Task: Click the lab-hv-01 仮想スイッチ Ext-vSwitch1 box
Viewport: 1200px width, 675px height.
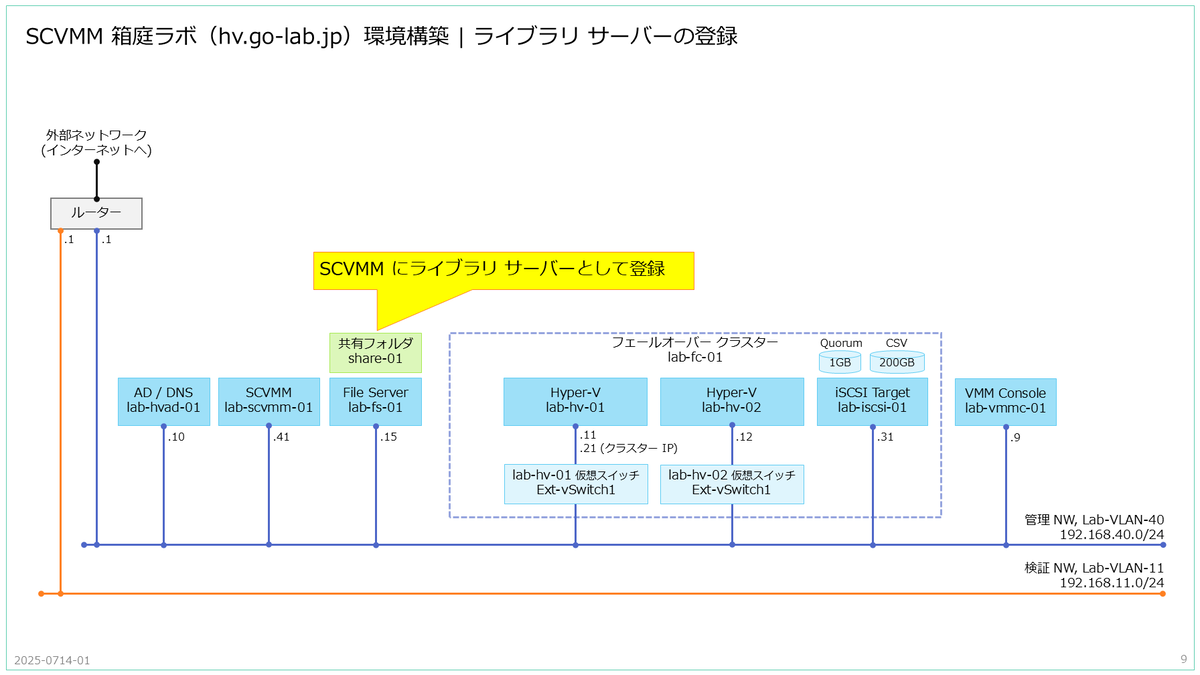Action: point(575,483)
